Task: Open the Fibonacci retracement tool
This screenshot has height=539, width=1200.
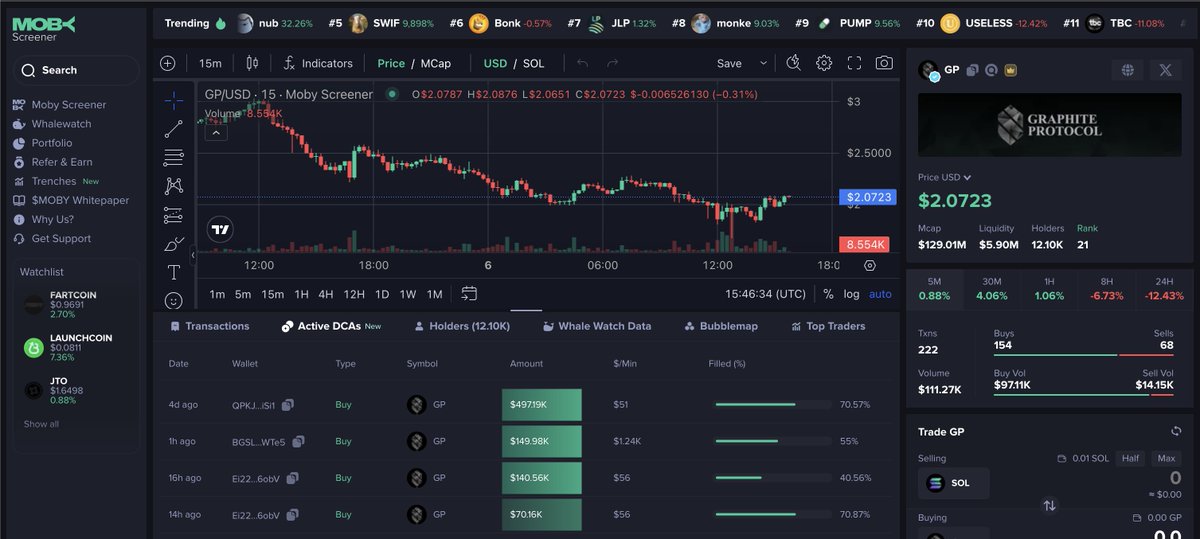Action: tap(173, 157)
